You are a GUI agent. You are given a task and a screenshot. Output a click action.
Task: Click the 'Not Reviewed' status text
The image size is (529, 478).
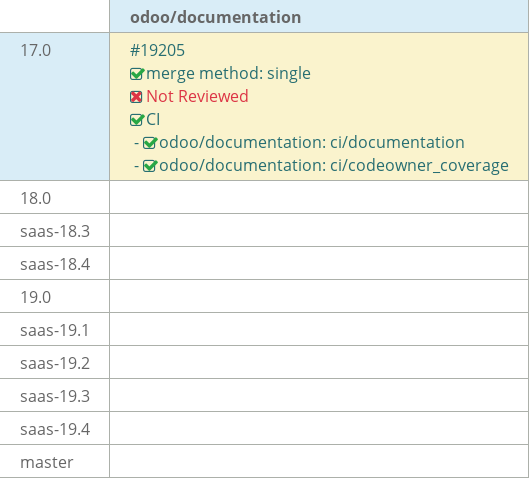tap(197, 96)
